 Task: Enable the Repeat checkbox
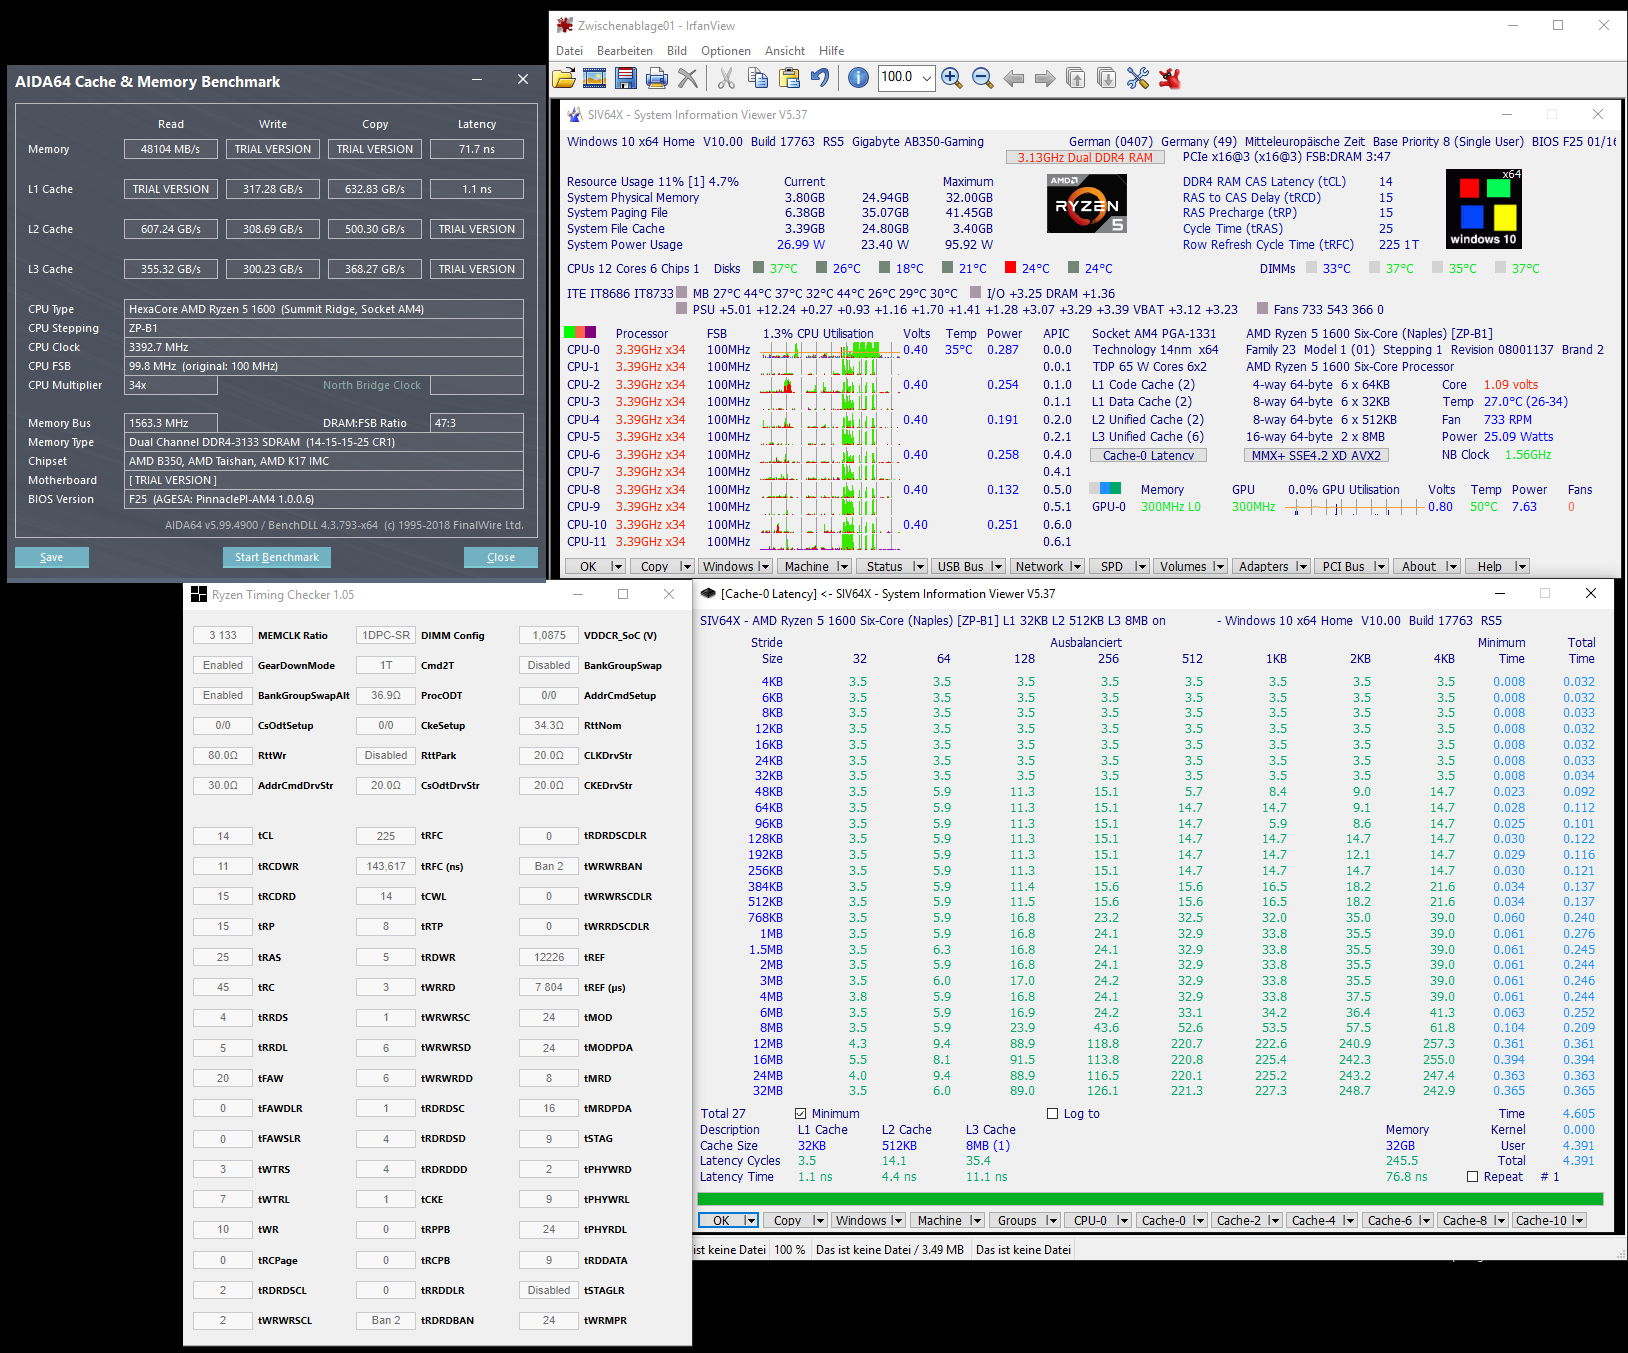[1472, 1177]
